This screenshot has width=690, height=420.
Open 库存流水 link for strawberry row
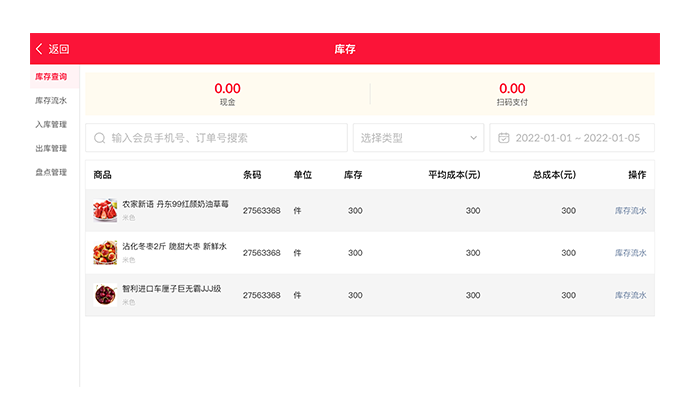(631, 210)
